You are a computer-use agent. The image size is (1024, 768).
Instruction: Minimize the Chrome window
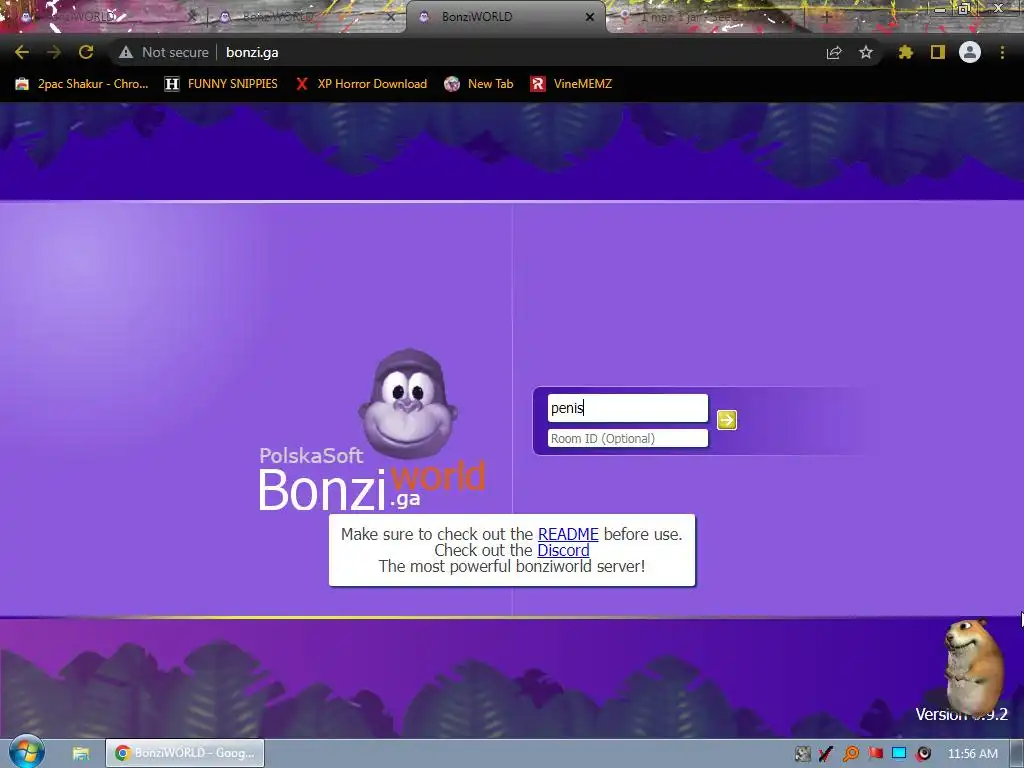click(x=940, y=9)
